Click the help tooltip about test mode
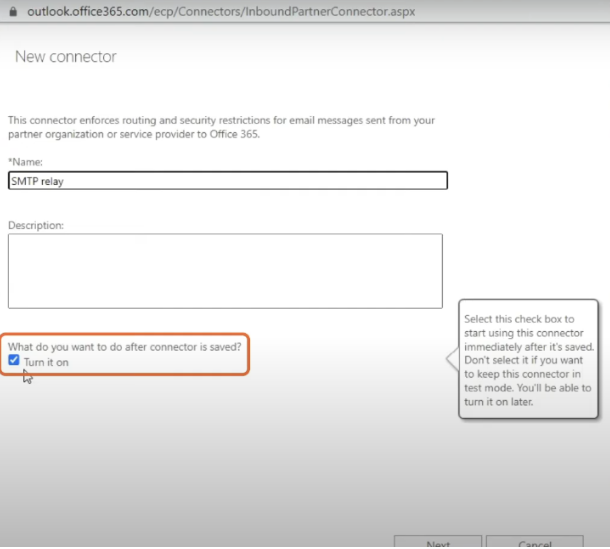 pyautogui.click(x=529, y=360)
